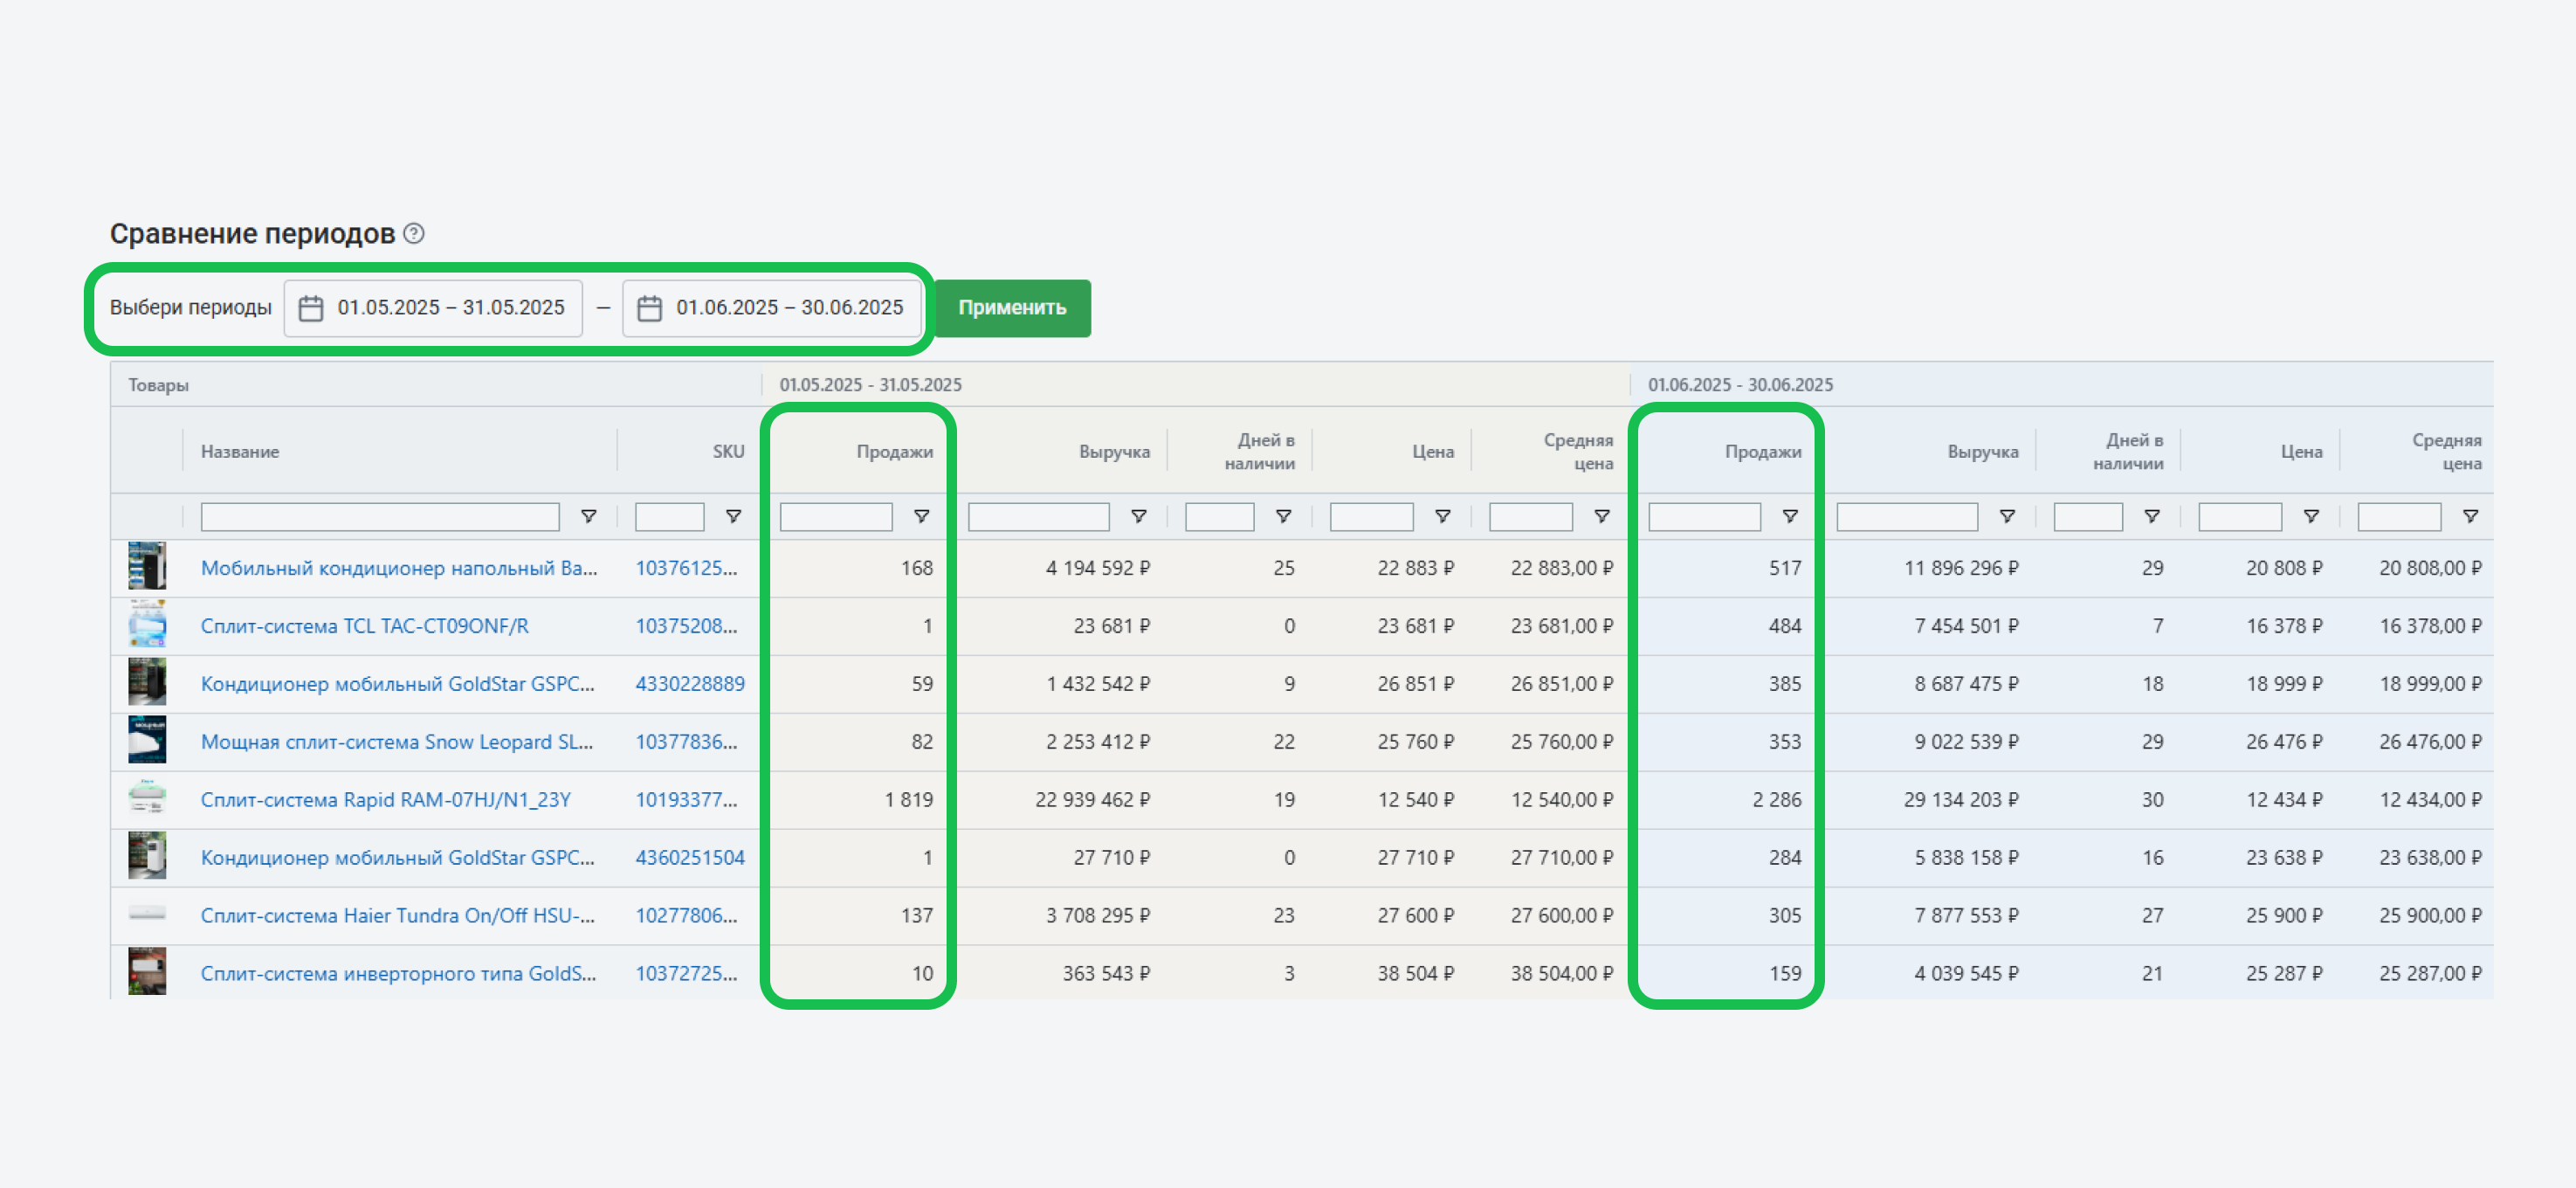Open the Сплит-система TCL TAC-CT09ONF/R product link
Image resolution: width=2576 pixels, height=1188 pixels.
(x=364, y=626)
